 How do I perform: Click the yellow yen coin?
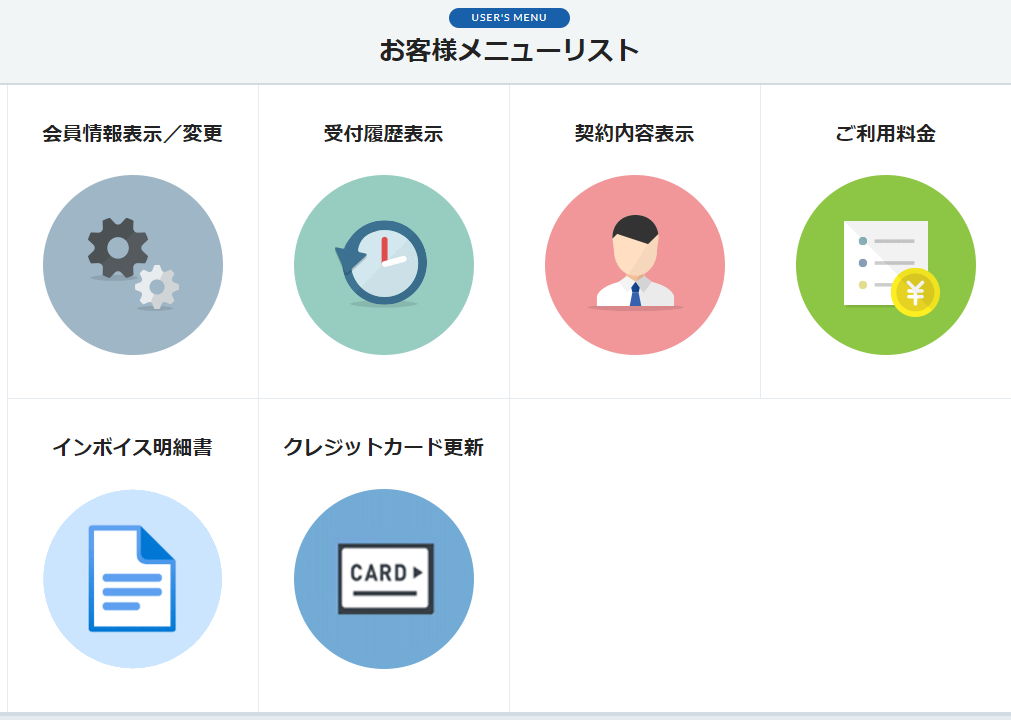[x=915, y=293]
